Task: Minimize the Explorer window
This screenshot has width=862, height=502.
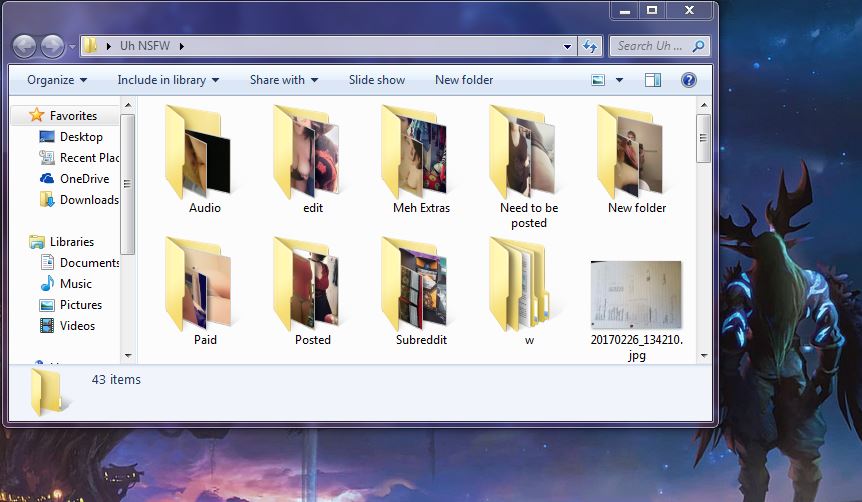Action: pos(625,10)
